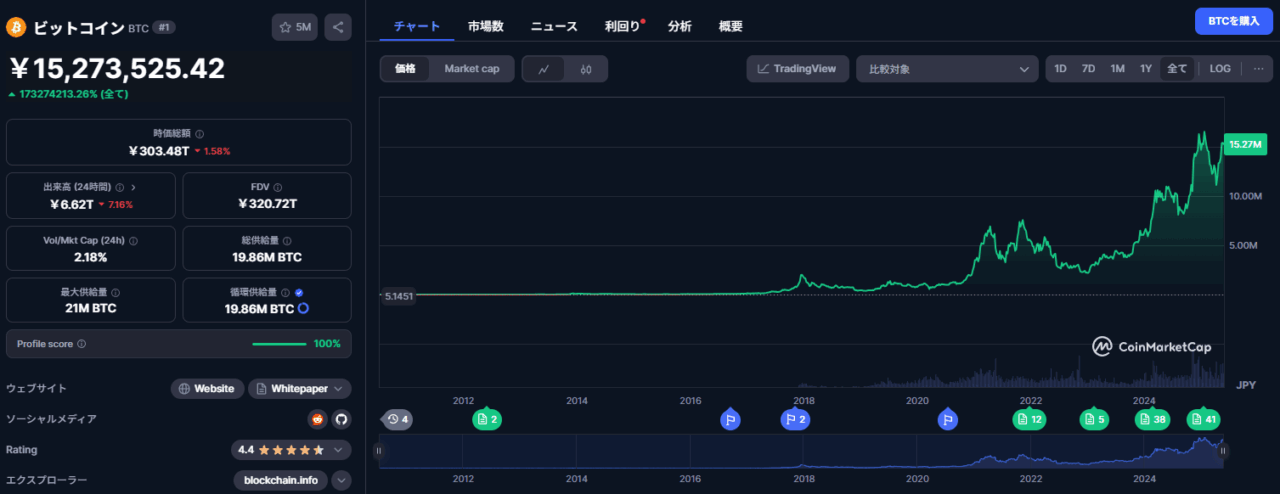The height and width of the screenshot is (494, 1280).
Task: Click the CoinMarketCap watermark logo
Action: [1151, 347]
